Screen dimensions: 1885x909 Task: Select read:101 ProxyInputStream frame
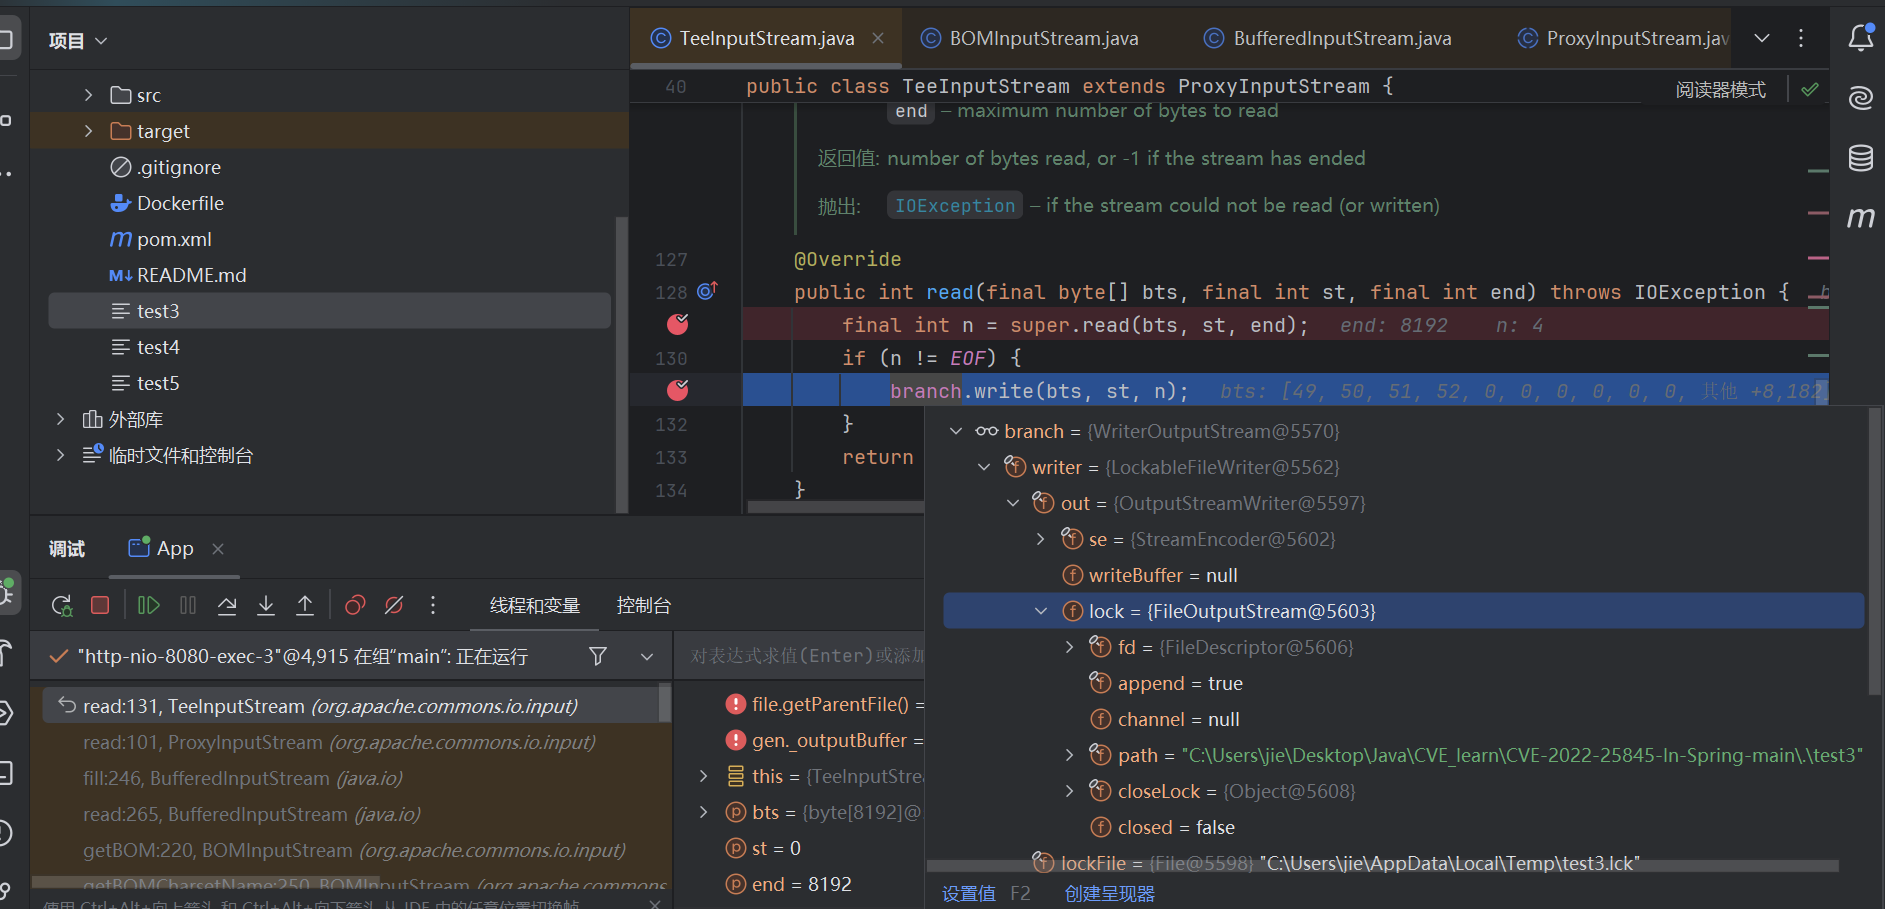339,742
